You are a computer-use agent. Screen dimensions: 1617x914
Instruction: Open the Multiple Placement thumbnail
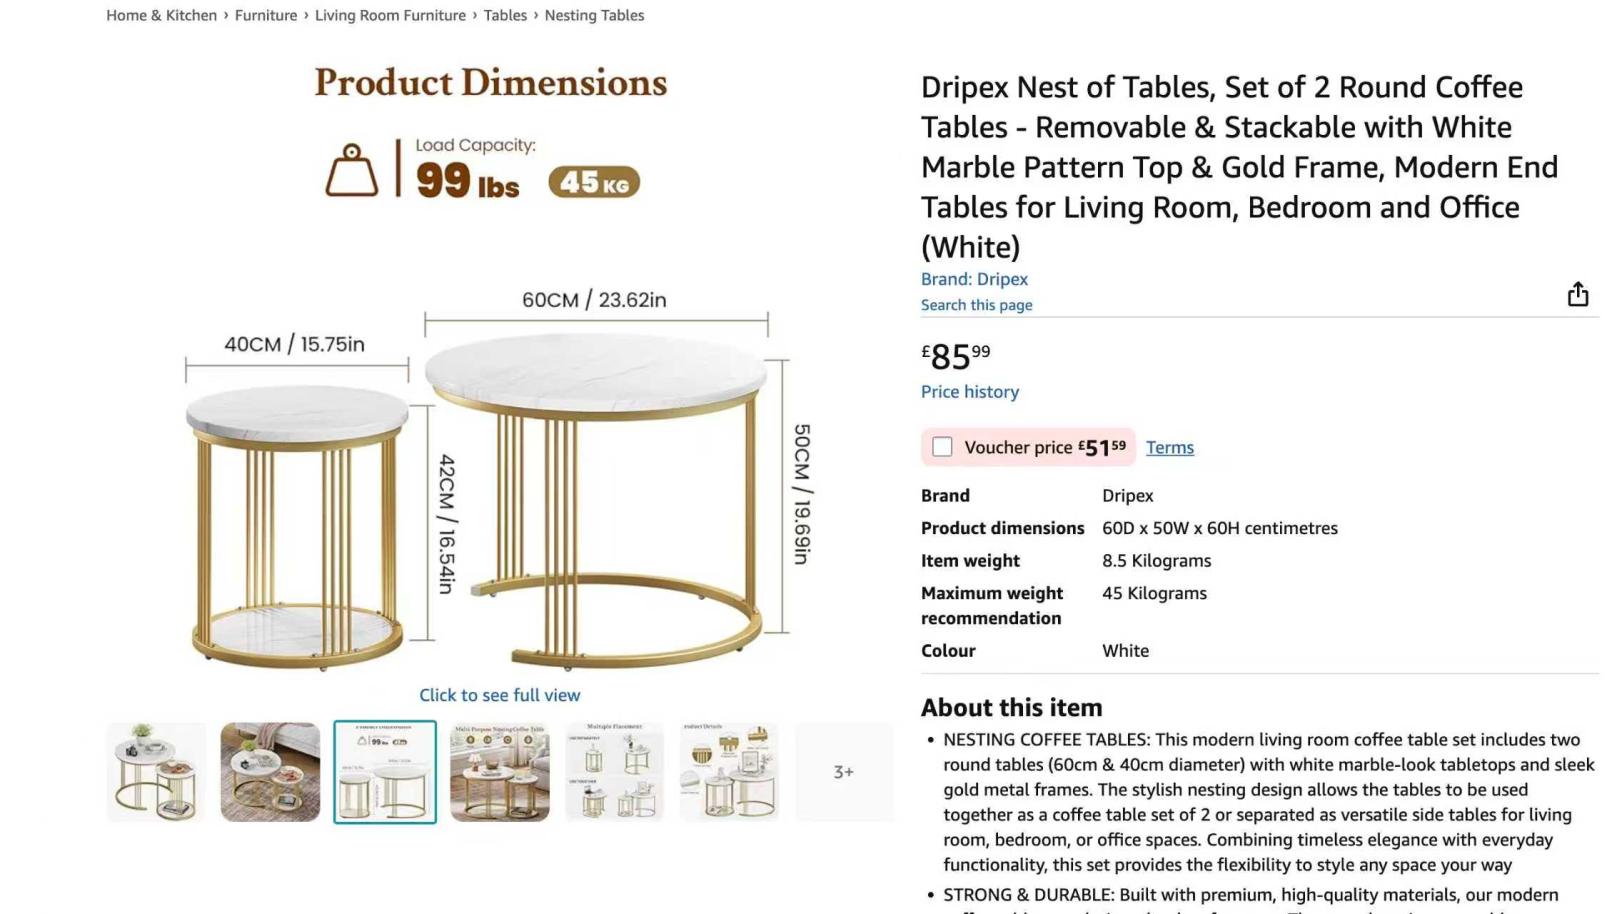click(x=614, y=772)
